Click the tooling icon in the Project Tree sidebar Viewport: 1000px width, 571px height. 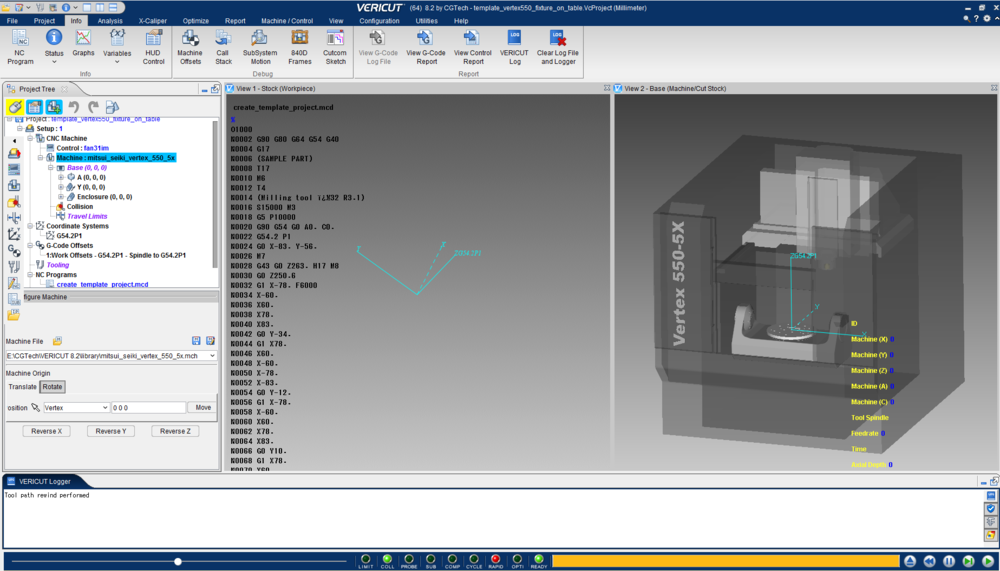(13, 266)
